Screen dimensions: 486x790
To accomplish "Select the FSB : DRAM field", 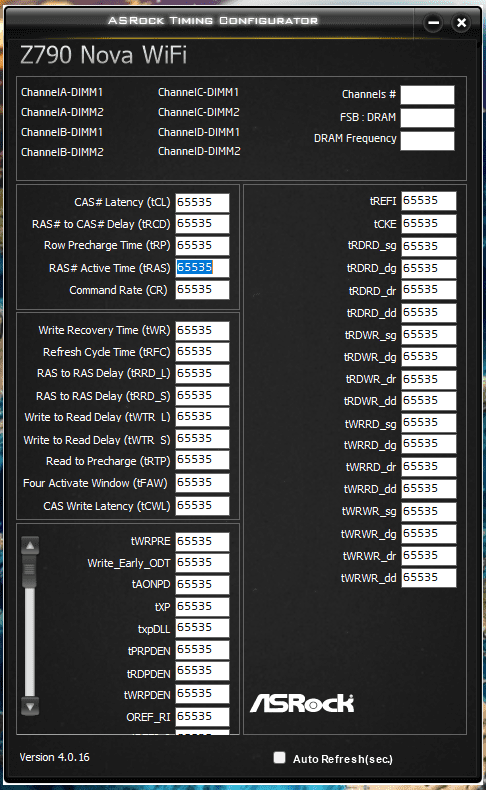I will click(428, 117).
